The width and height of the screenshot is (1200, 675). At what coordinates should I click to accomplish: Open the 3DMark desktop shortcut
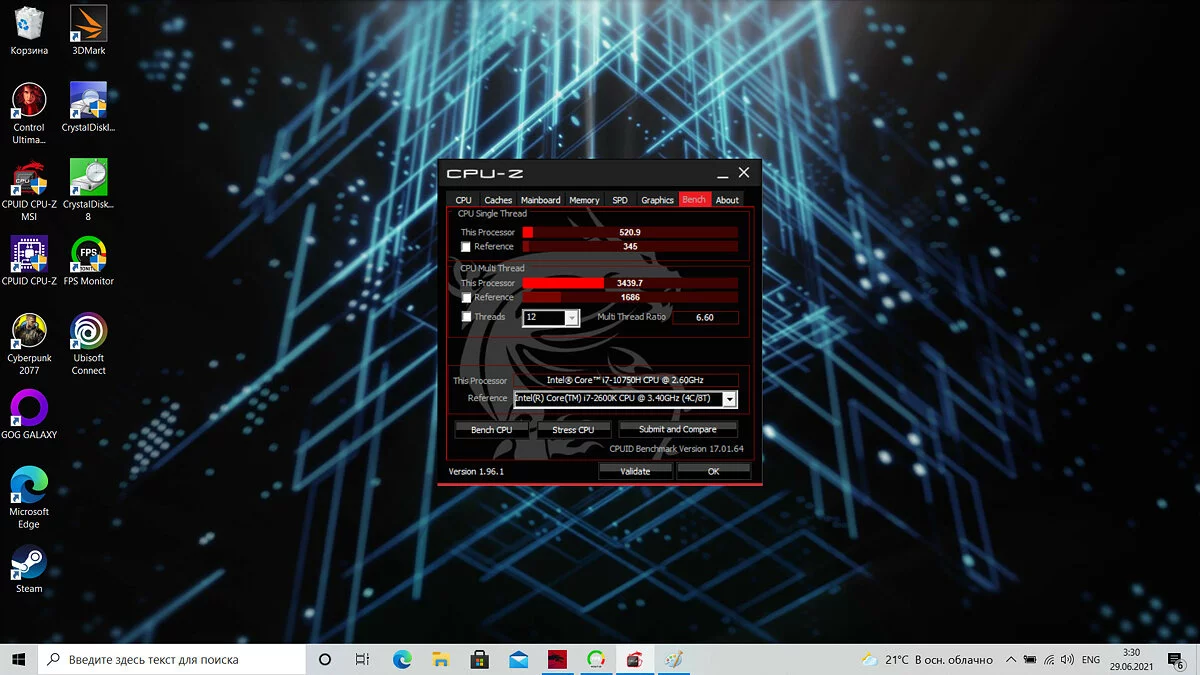88,24
